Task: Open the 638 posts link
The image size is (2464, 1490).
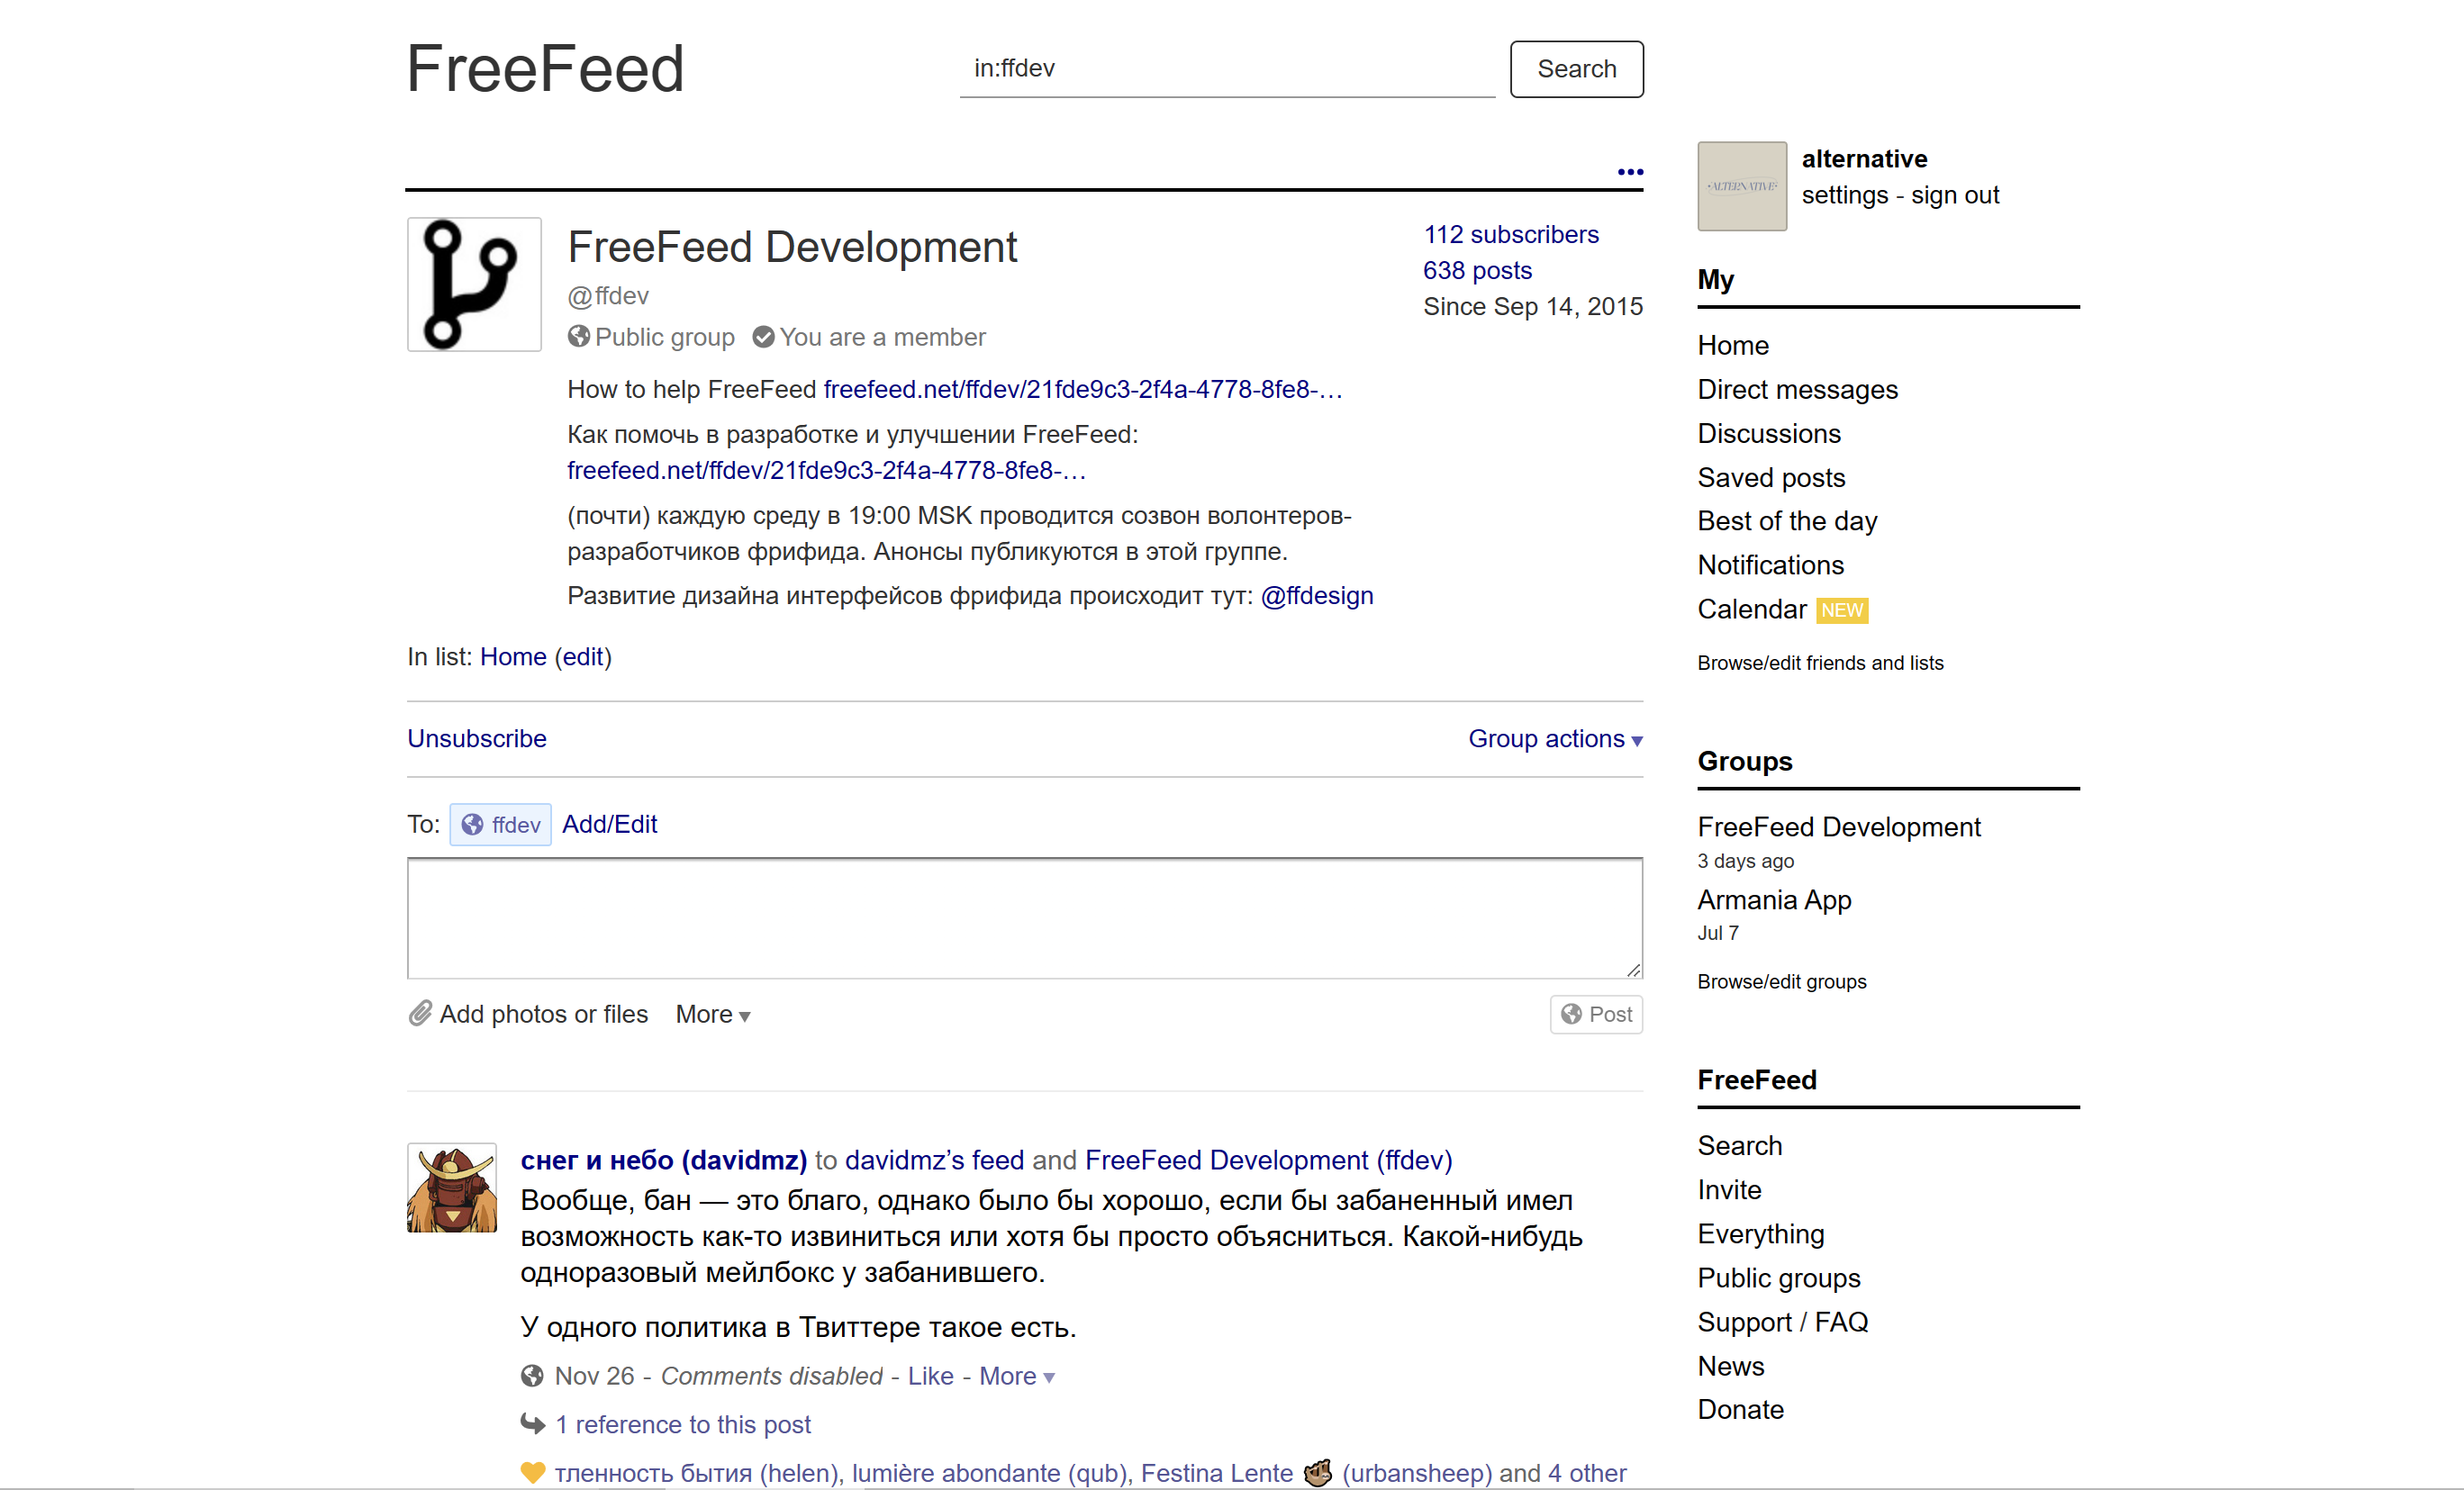Action: tap(1477, 270)
